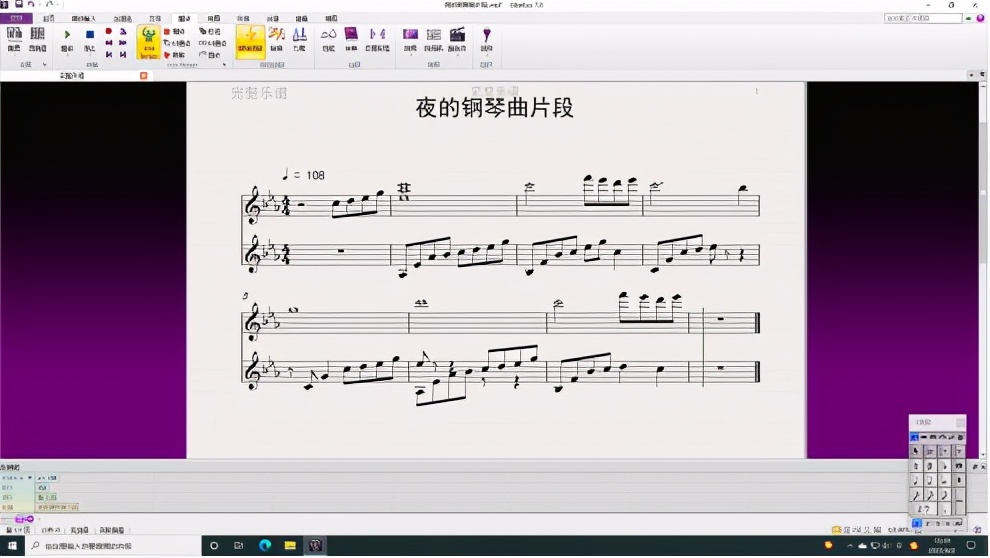Switch to the Notations ribbon tab

click(122, 18)
